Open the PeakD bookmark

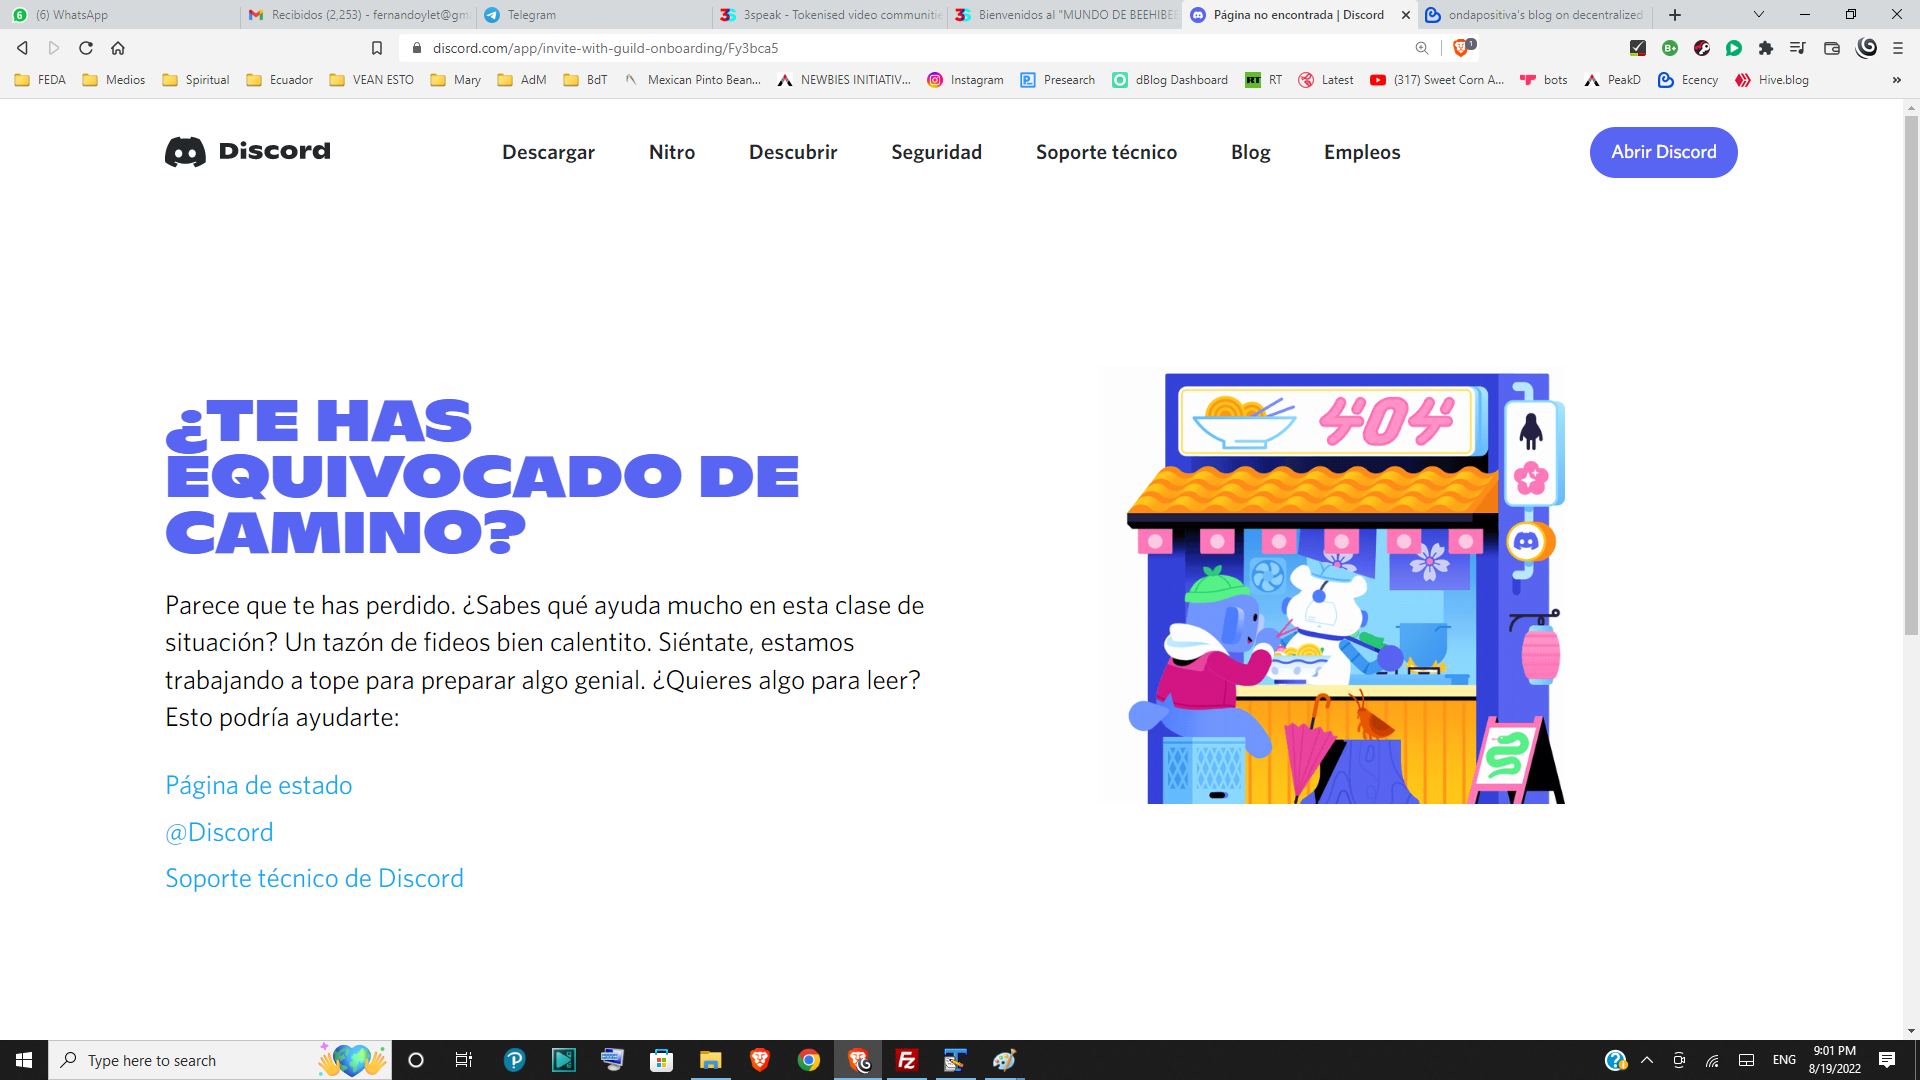click(1613, 80)
